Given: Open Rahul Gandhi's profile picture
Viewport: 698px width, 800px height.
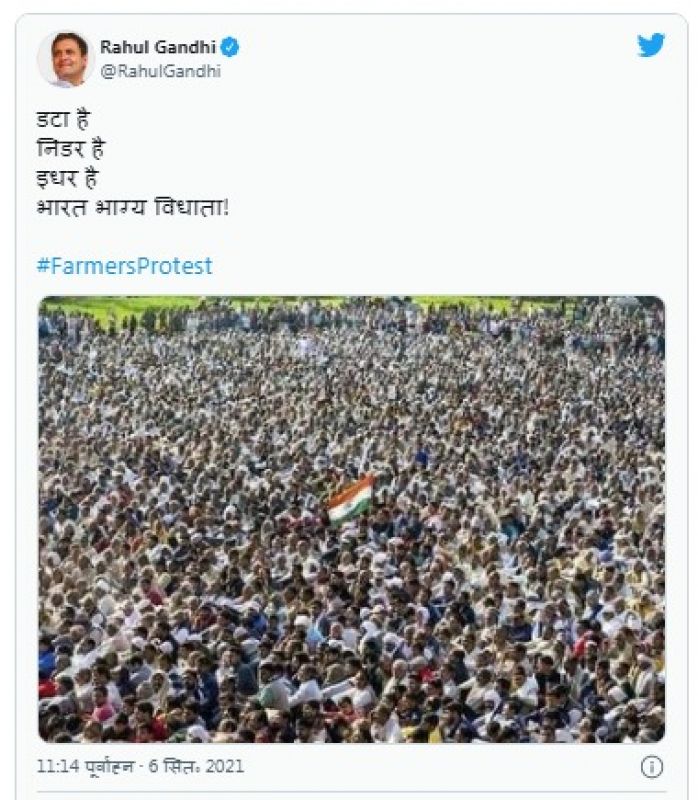Looking at the screenshot, I should [x=65, y=58].
